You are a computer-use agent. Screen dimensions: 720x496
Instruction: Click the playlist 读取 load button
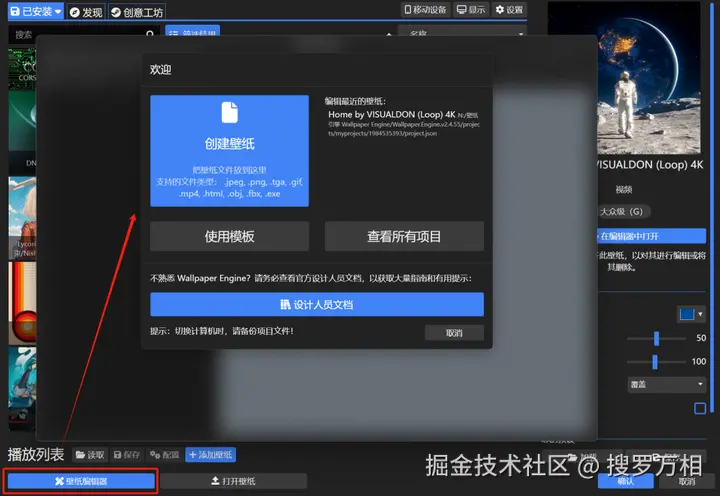click(90, 455)
